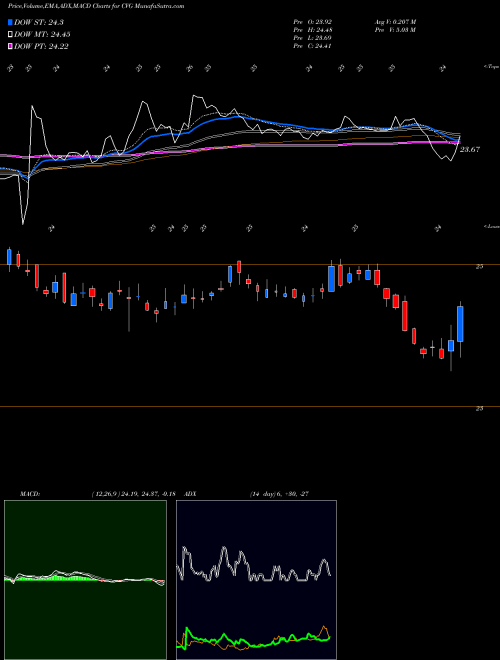Screen dimensions: 500x660
Task: Click the 'Pre O: 23.92' open value
Action: (x=313, y=22)
